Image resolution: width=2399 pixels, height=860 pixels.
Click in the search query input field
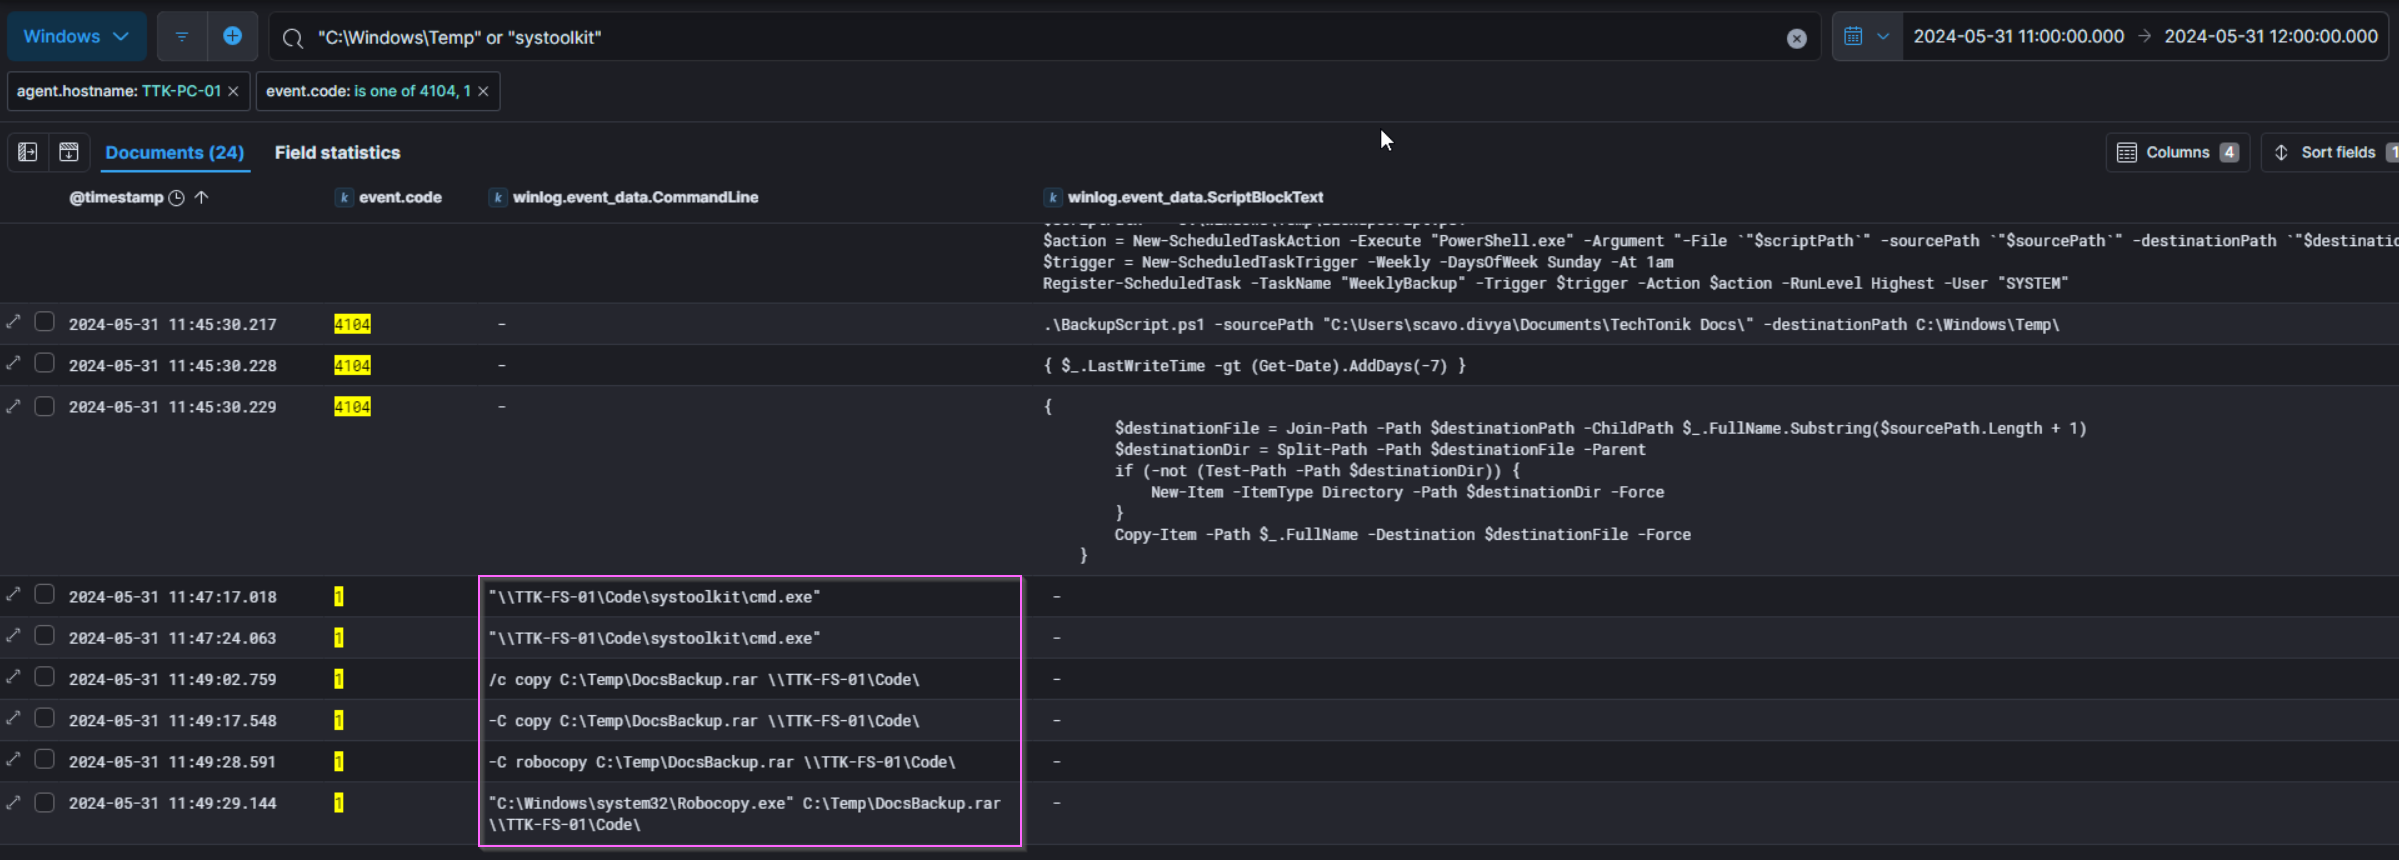(x=1040, y=38)
